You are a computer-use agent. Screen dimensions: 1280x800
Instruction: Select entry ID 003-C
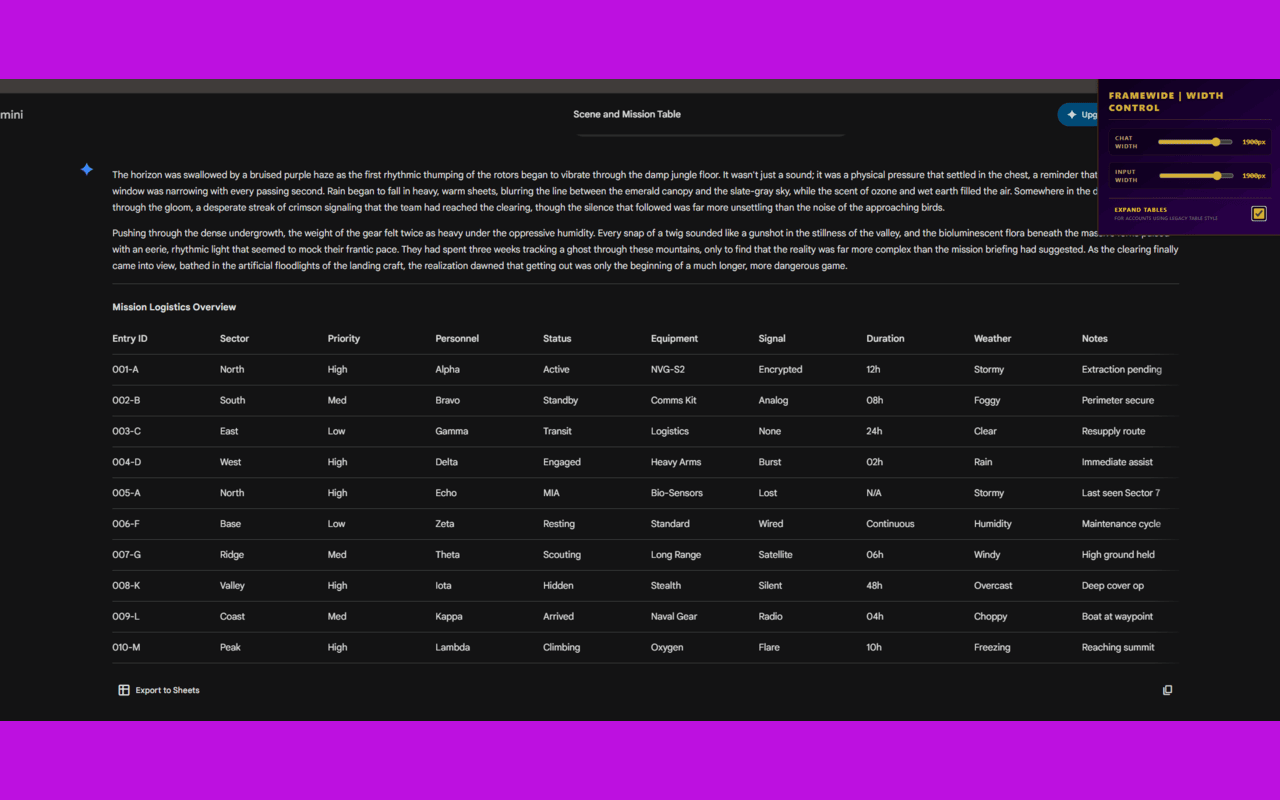tap(127, 432)
